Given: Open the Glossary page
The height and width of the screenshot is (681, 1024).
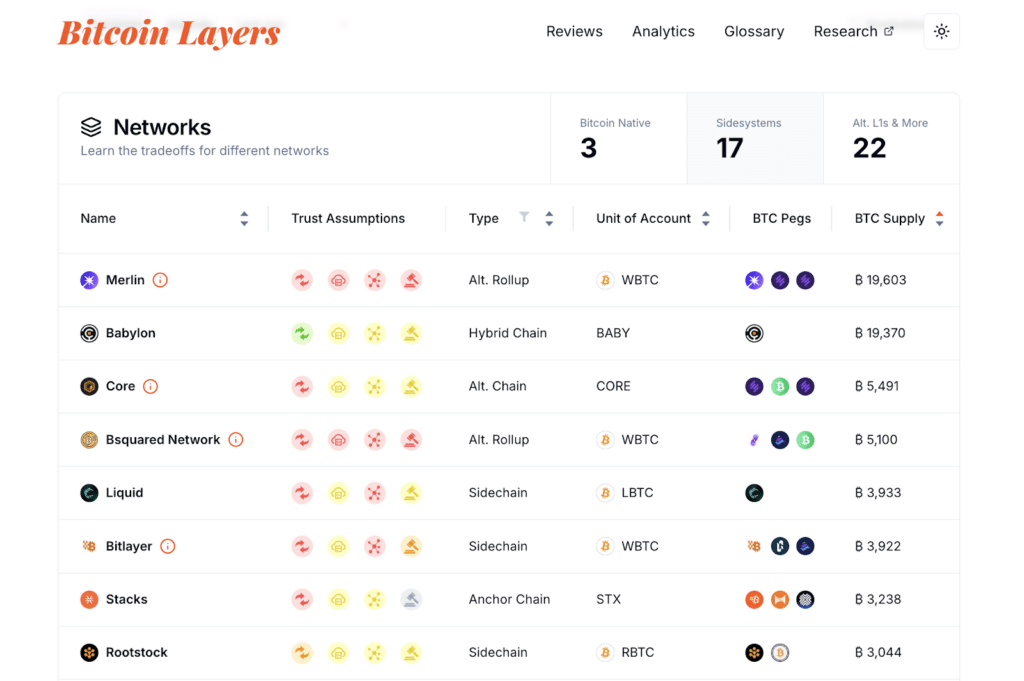Looking at the screenshot, I should coord(754,31).
